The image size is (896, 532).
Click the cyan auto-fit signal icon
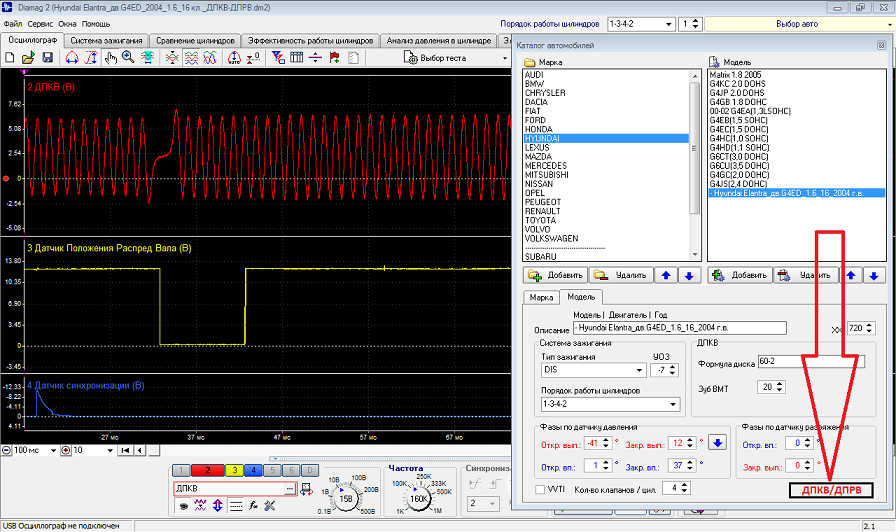147,58
